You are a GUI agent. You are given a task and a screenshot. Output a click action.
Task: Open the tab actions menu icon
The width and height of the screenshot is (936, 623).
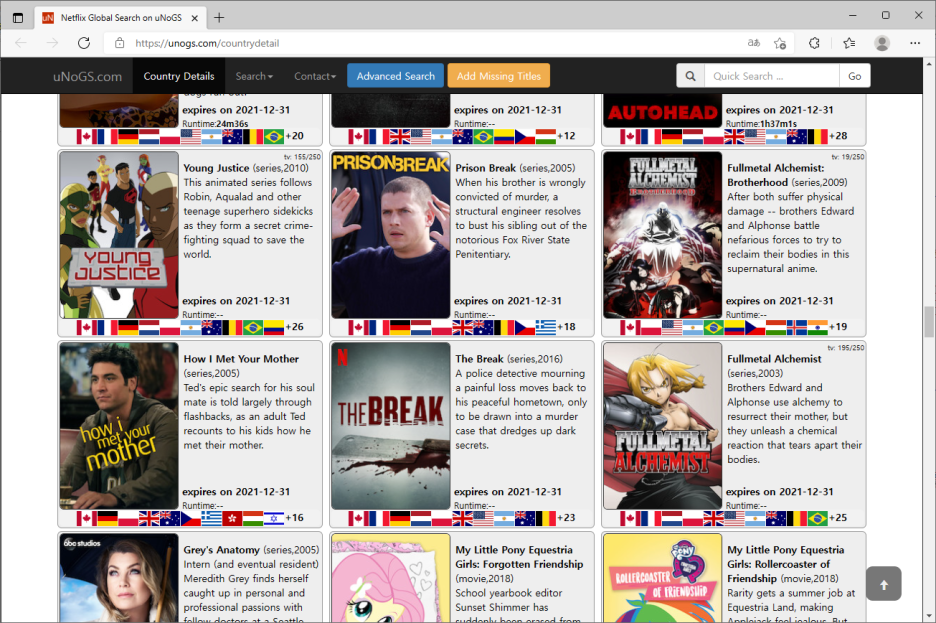18,18
